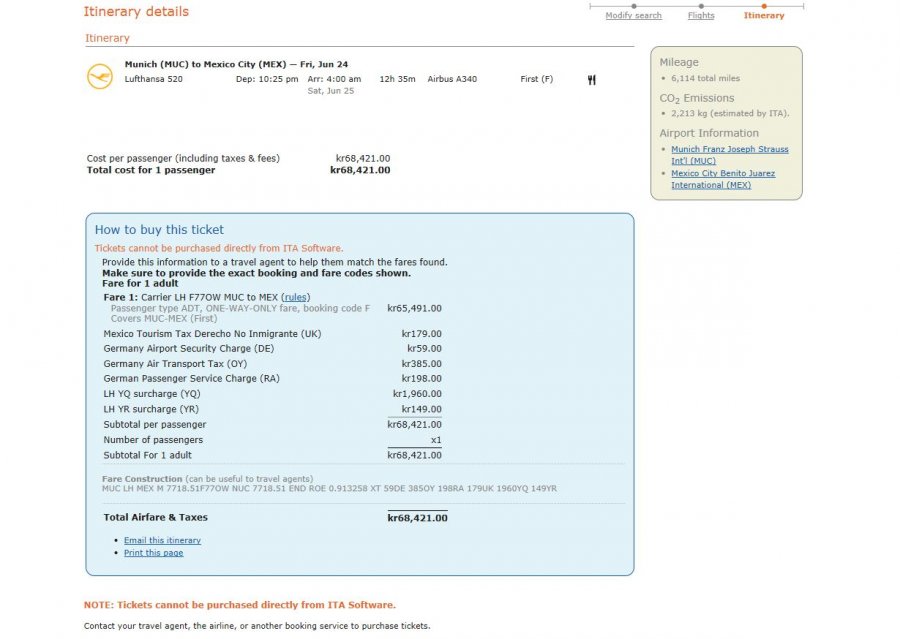The width and height of the screenshot is (900, 639).
Task: Click the CO2 Emissions heading
Action: click(696, 98)
